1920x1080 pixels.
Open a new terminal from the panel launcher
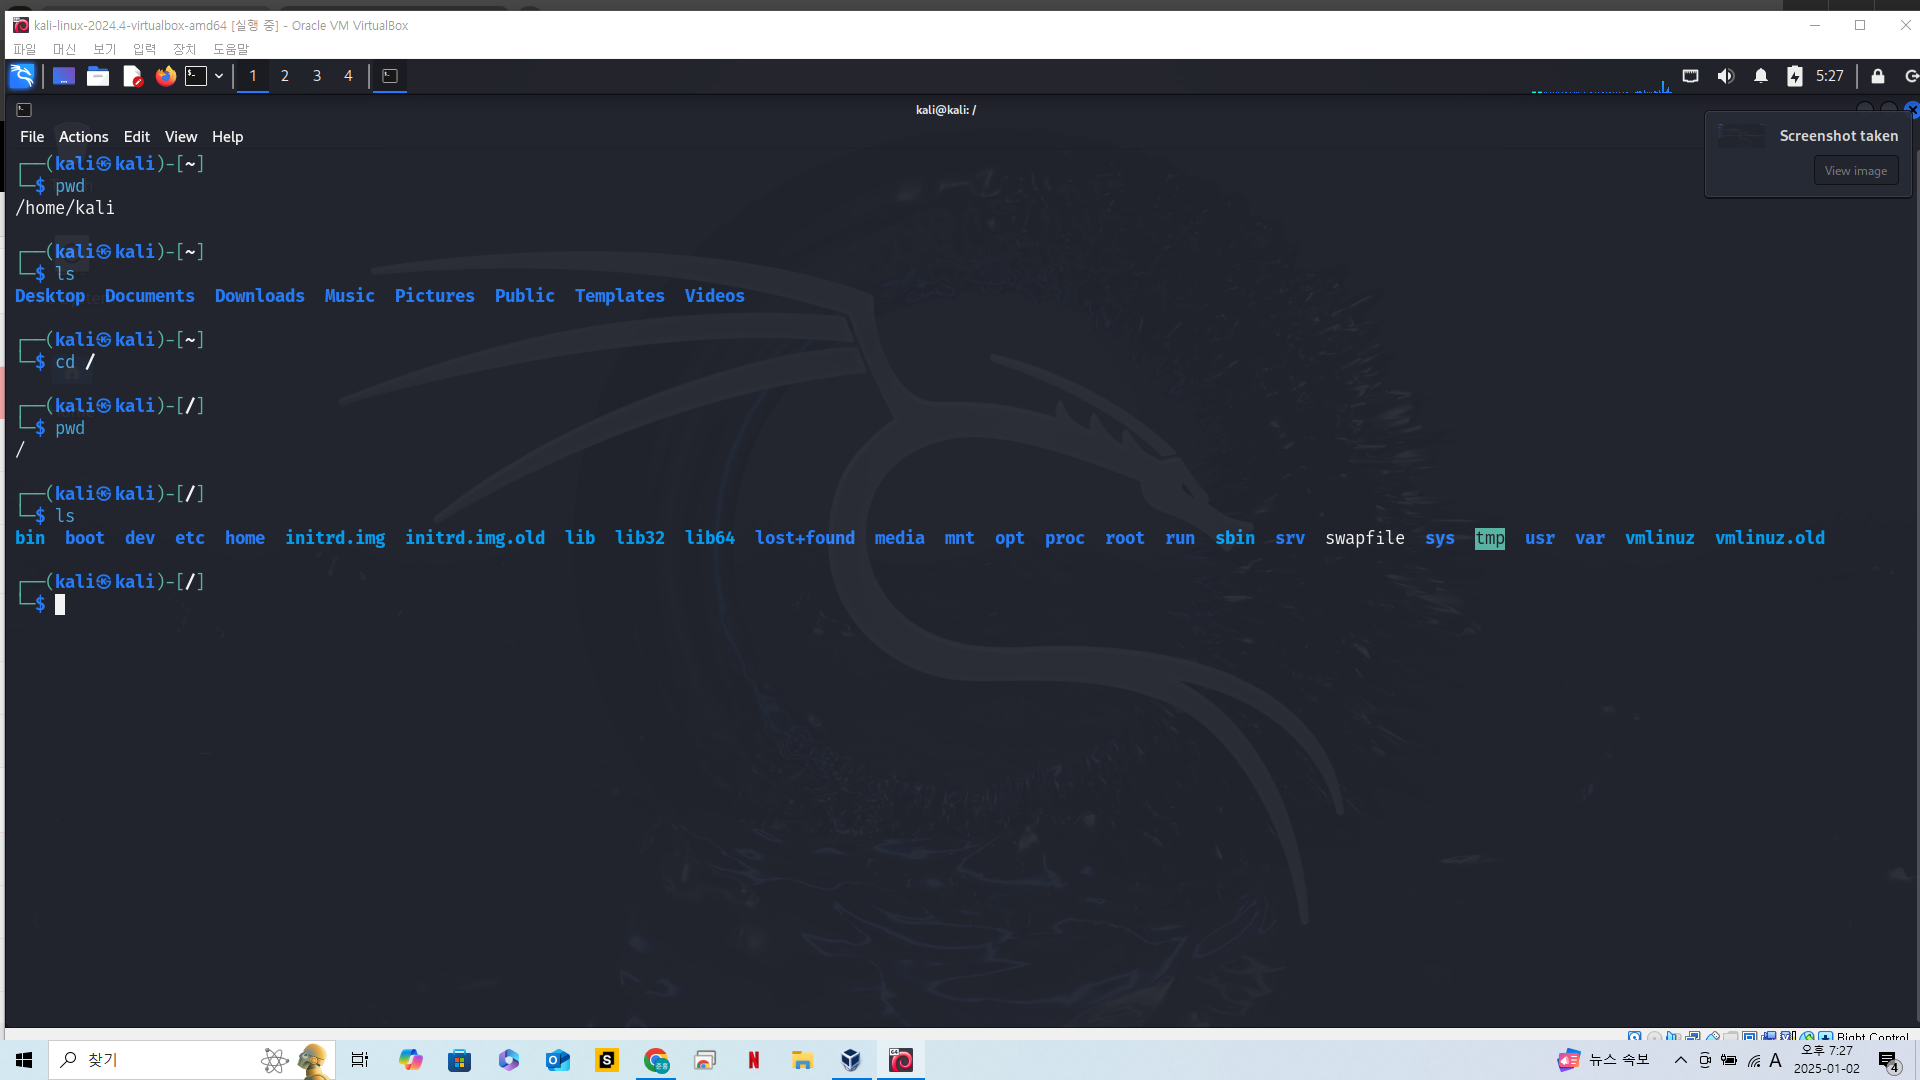point(197,76)
